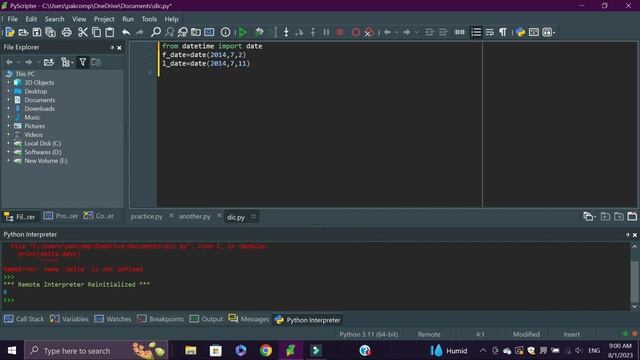Undo the last edit with the arrow icon

pyautogui.click(x=126, y=32)
